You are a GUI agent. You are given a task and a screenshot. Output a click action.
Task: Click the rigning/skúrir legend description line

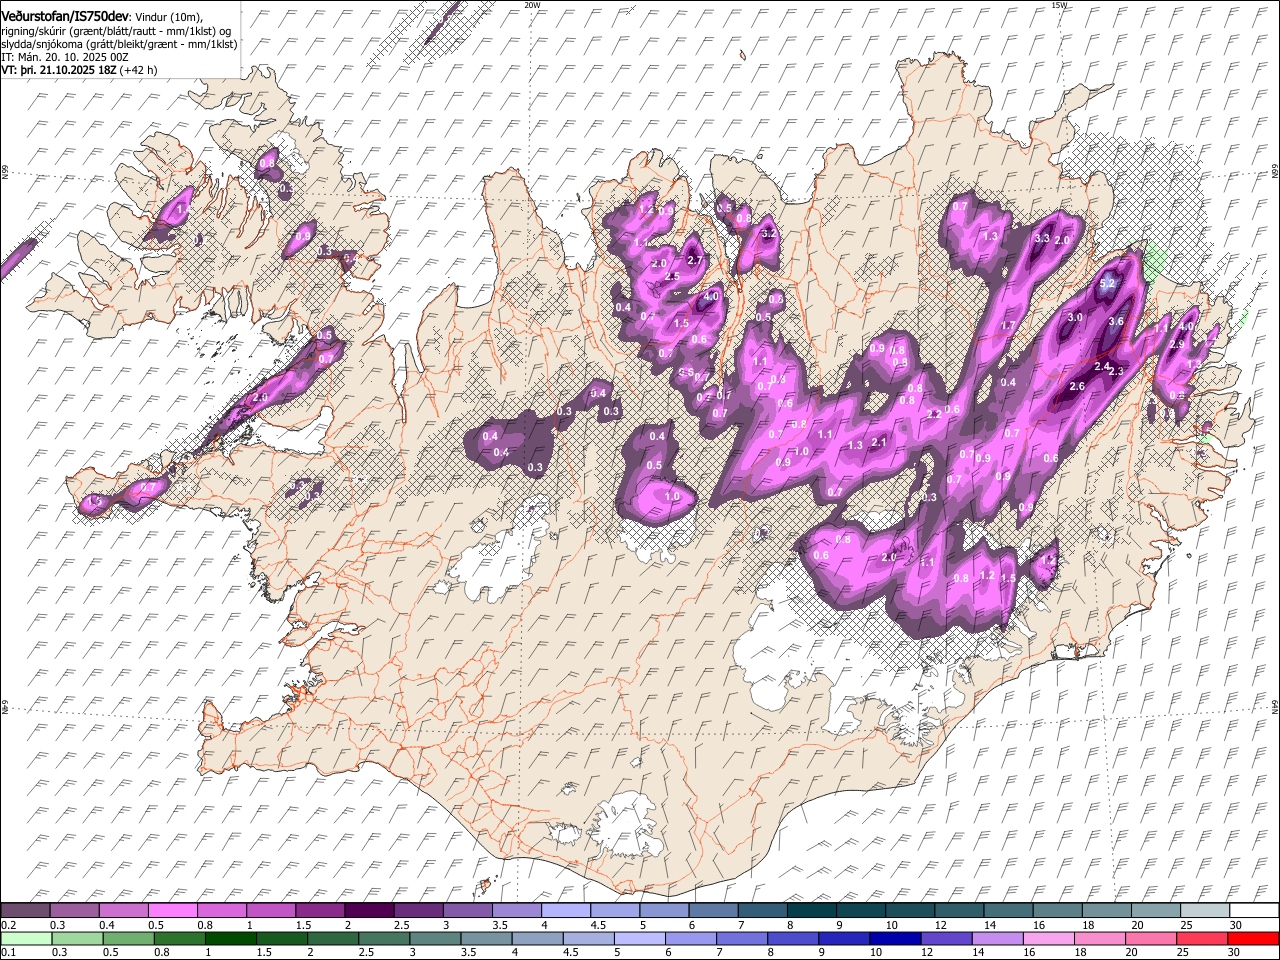(x=116, y=32)
